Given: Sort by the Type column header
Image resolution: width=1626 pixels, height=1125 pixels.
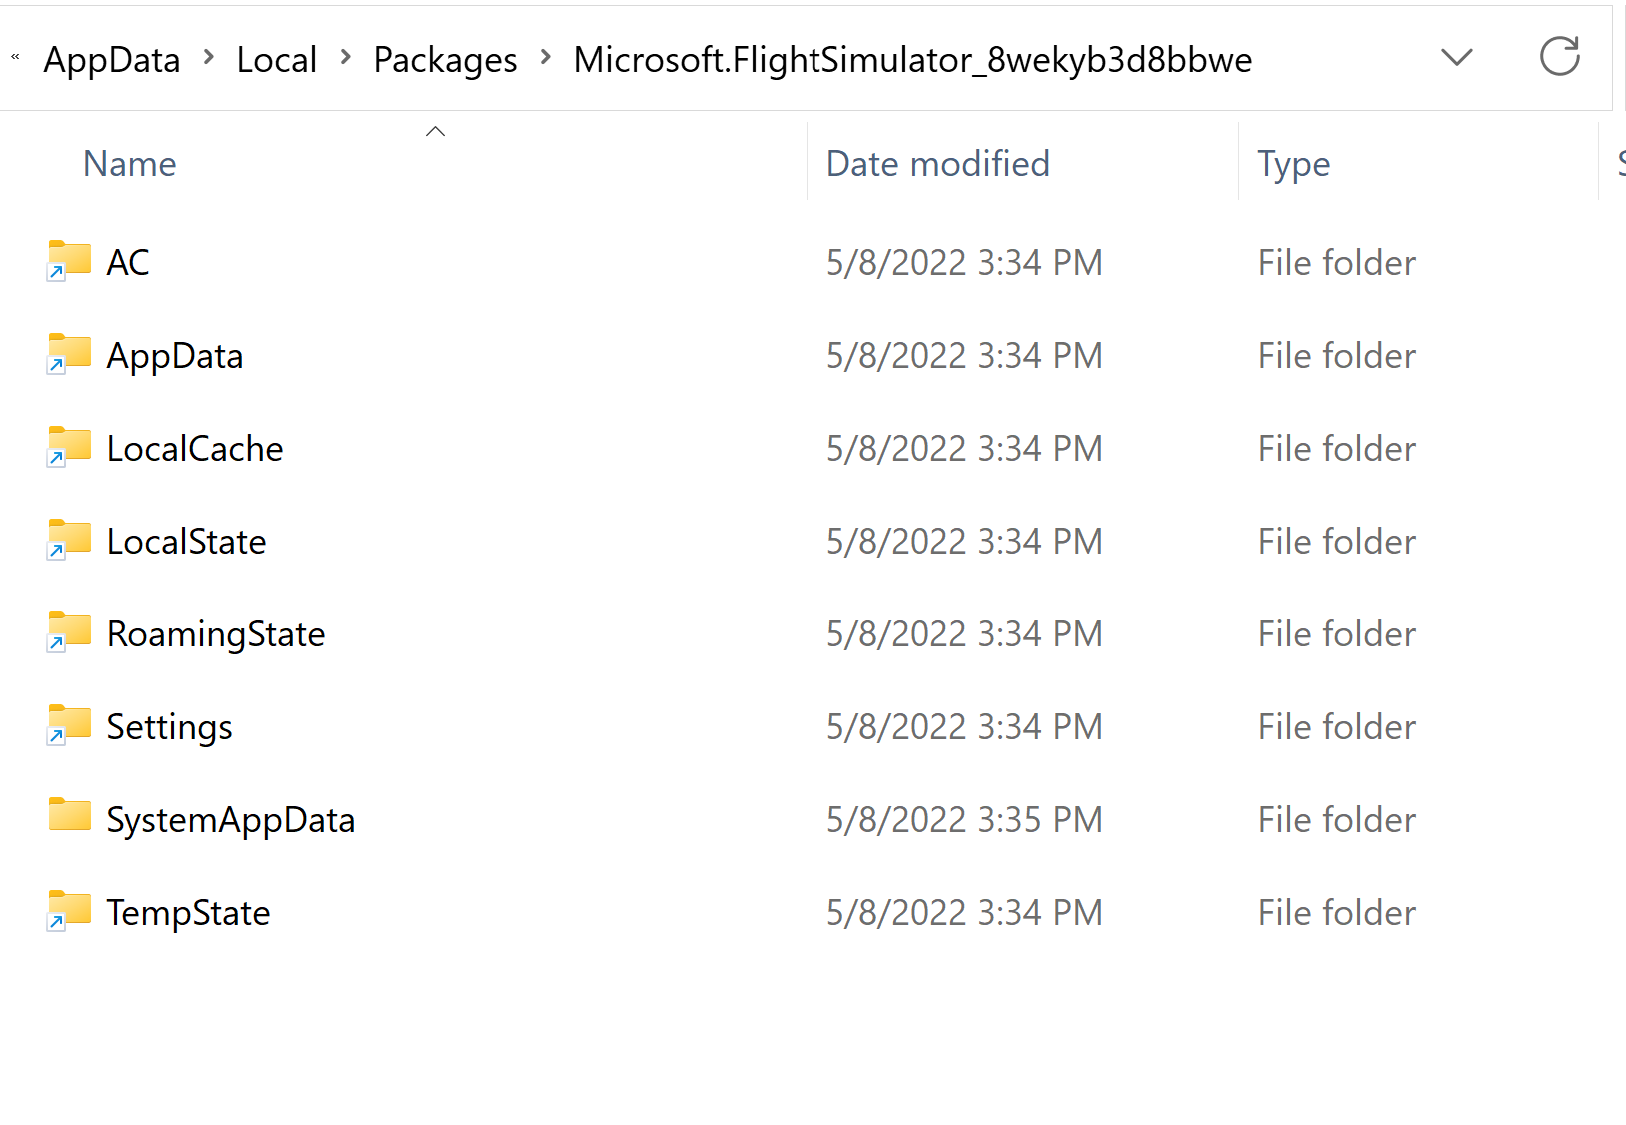Looking at the screenshot, I should click(x=1293, y=164).
